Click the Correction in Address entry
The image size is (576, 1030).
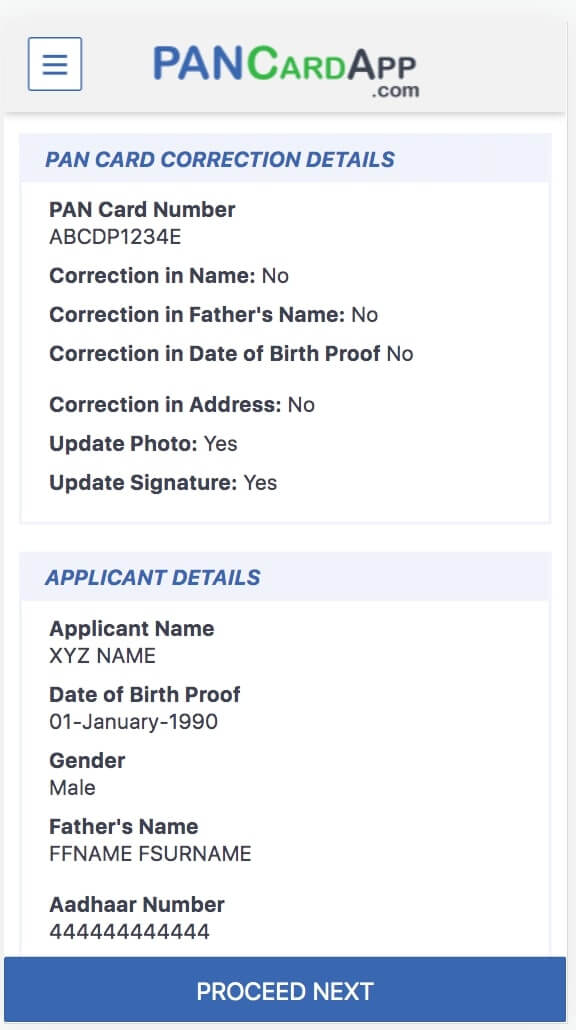tap(181, 405)
